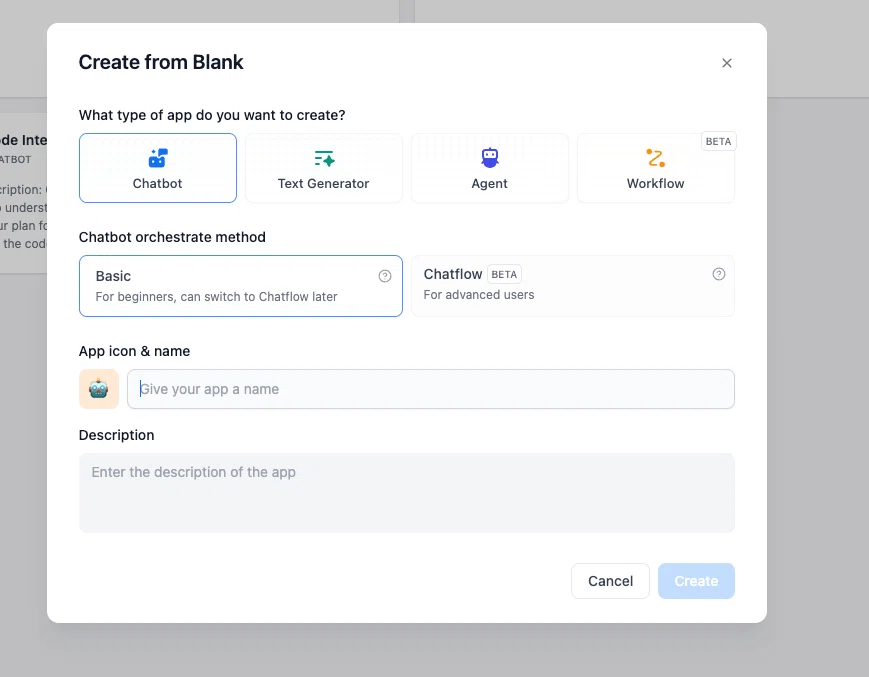Image resolution: width=869 pixels, height=677 pixels.
Task: Click the purple Agent robot icon
Action: [490, 158]
